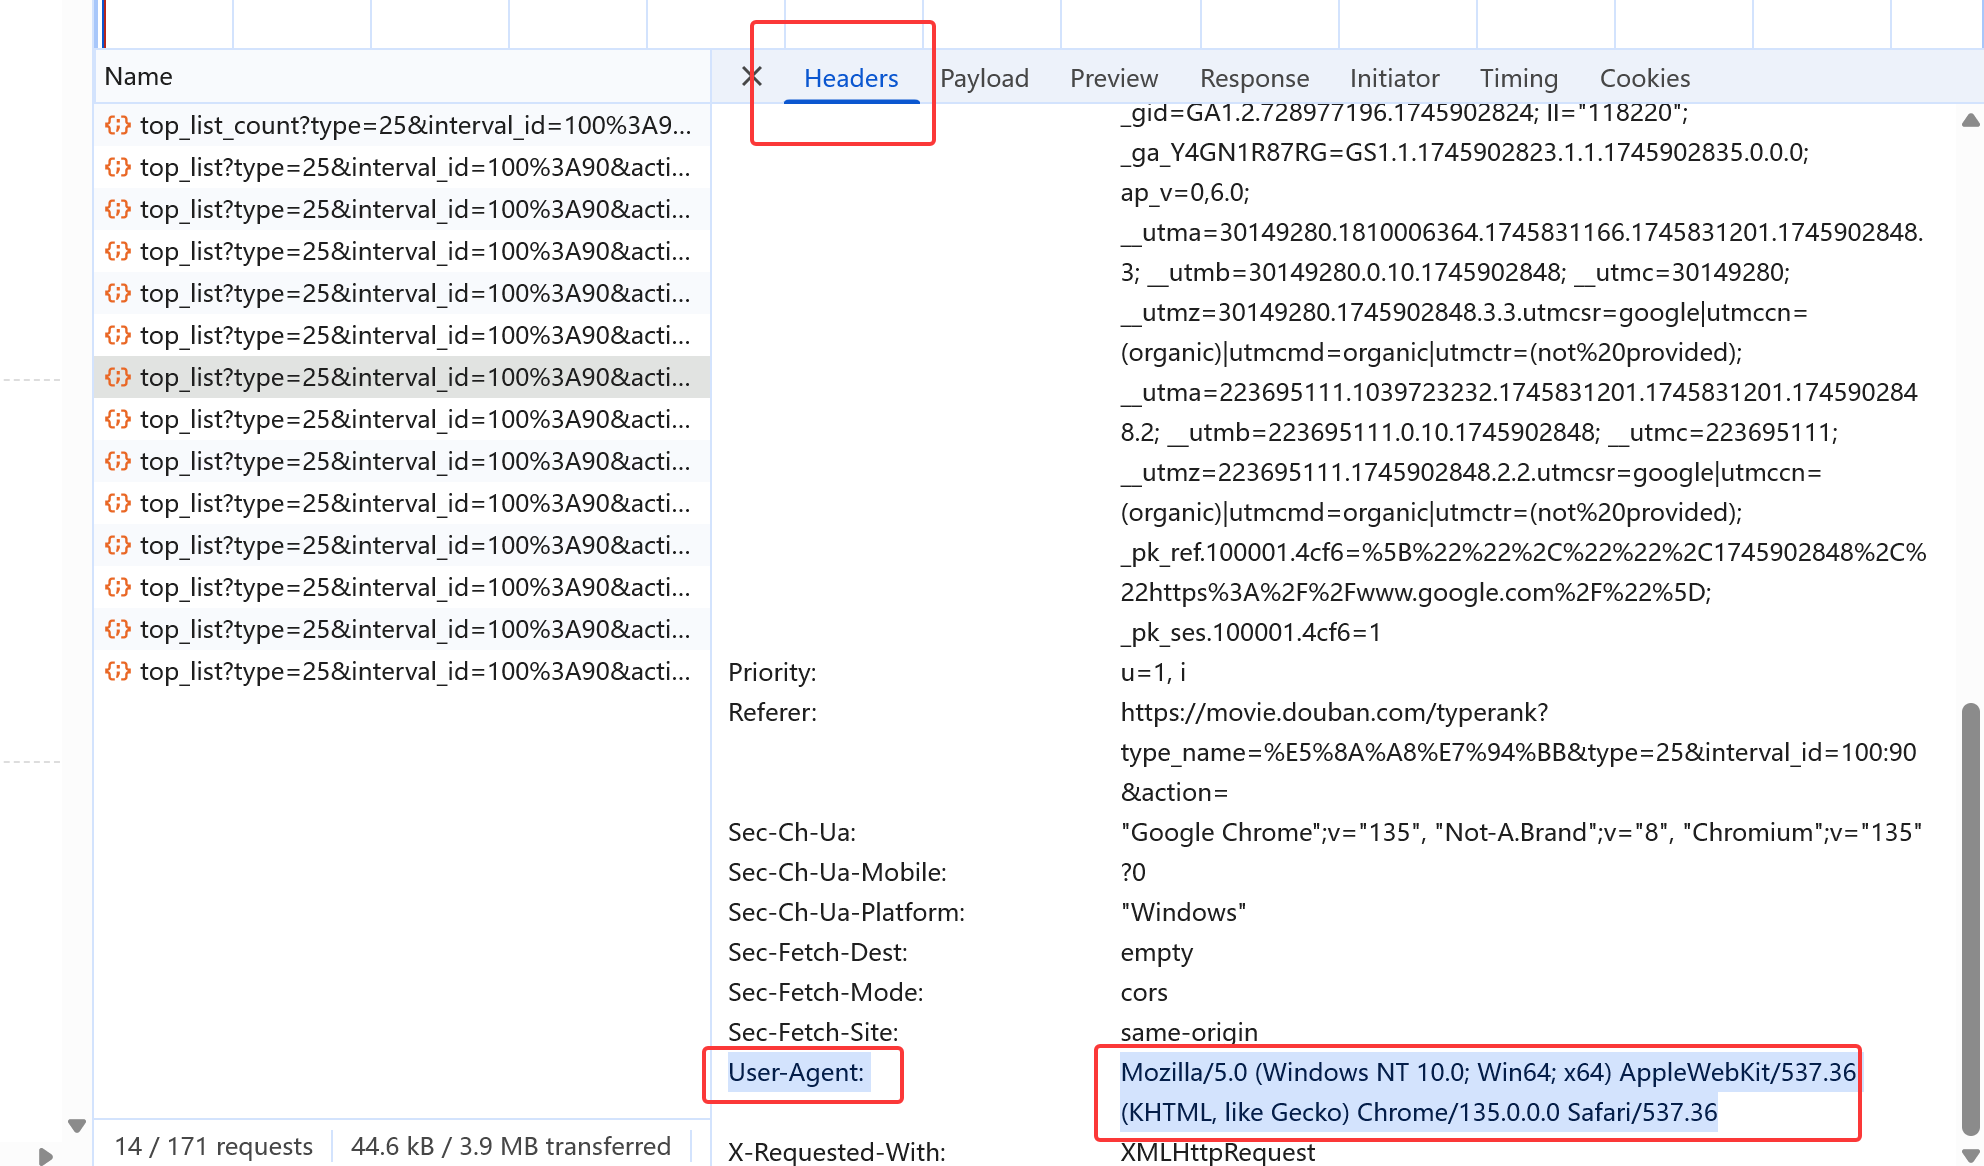Click JSON icon of top_list_count request

pyautogui.click(x=118, y=125)
